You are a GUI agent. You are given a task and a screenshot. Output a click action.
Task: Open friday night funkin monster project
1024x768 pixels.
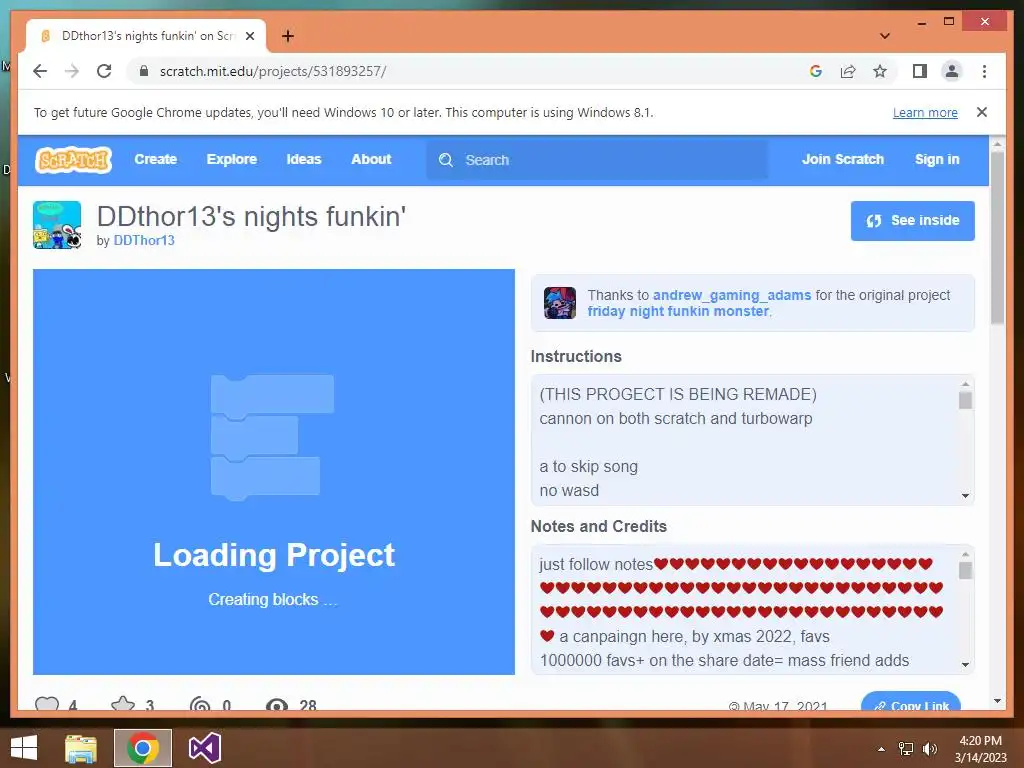coord(678,312)
